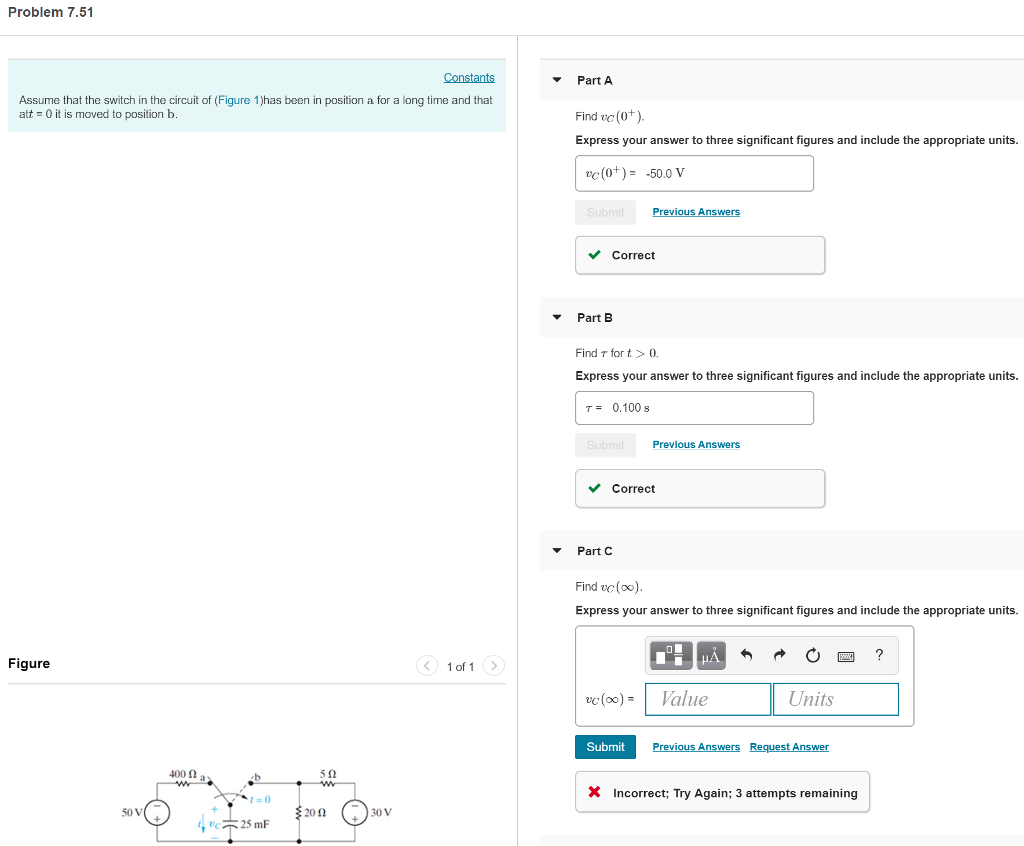Collapse Part A using its triangle
1024x846 pixels.
point(556,80)
